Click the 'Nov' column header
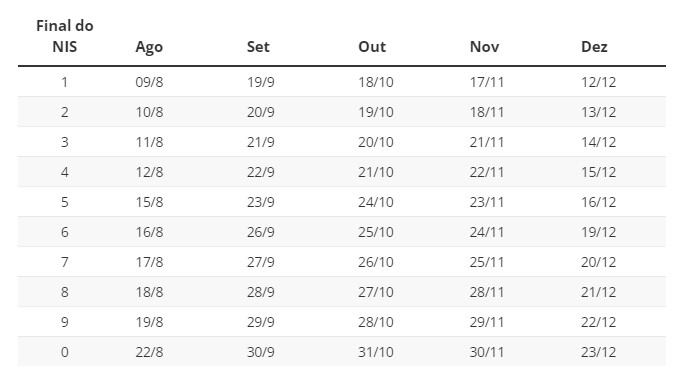The width and height of the screenshot is (685, 385). tap(484, 47)
